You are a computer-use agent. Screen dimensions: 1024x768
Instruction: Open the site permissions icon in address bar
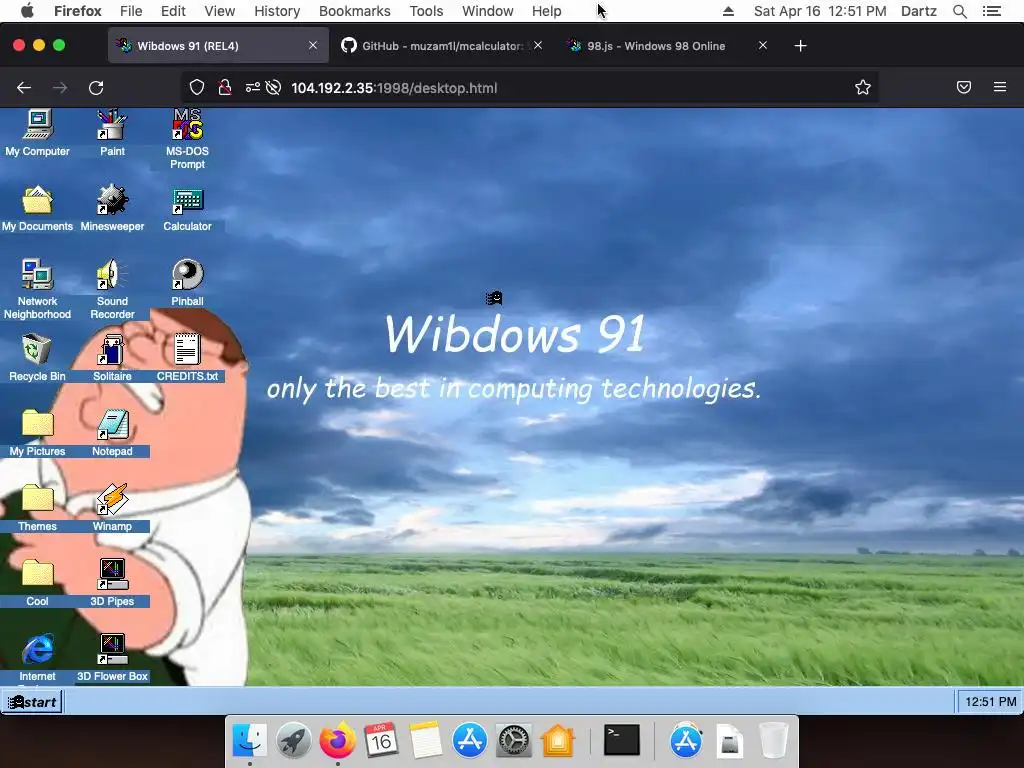coord(253,88)
